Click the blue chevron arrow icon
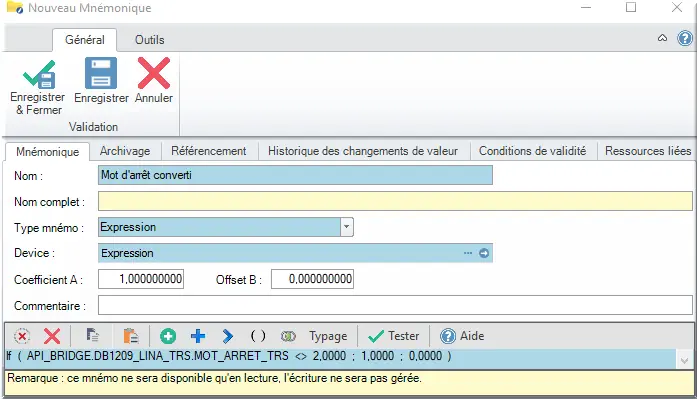Screen dimensions: 697x399 point(228,336)
